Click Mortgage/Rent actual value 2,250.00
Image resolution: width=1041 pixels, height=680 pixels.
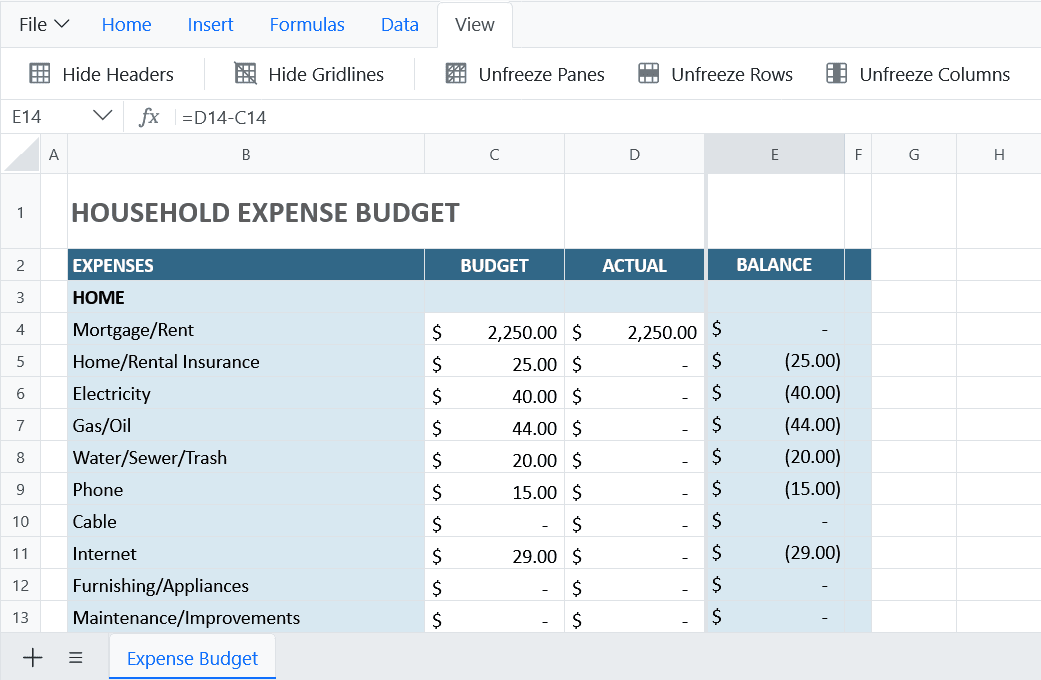[635, 330]
